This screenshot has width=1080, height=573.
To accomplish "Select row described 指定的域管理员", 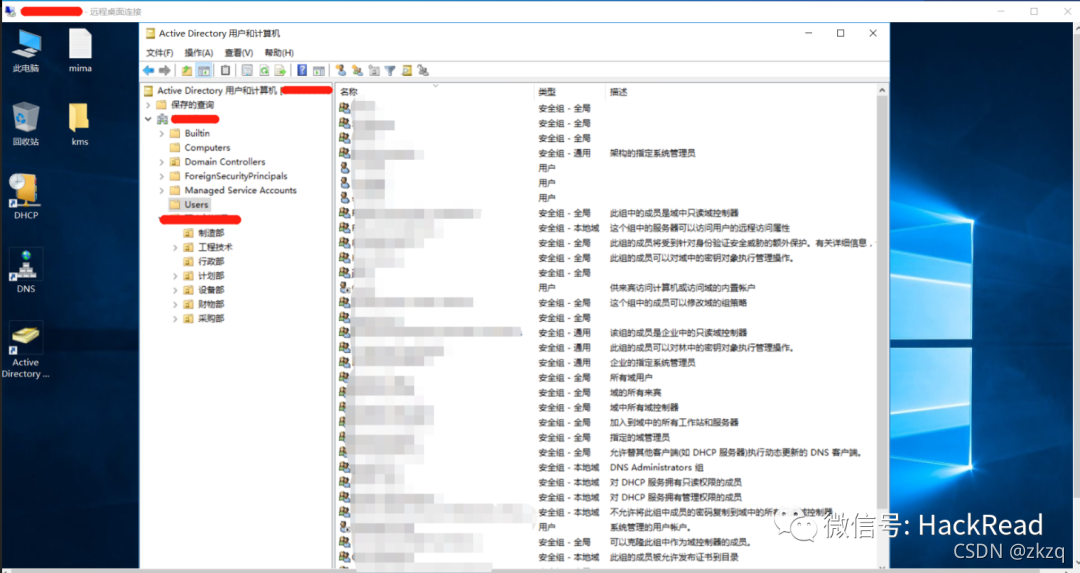I will tap(606, 437).
